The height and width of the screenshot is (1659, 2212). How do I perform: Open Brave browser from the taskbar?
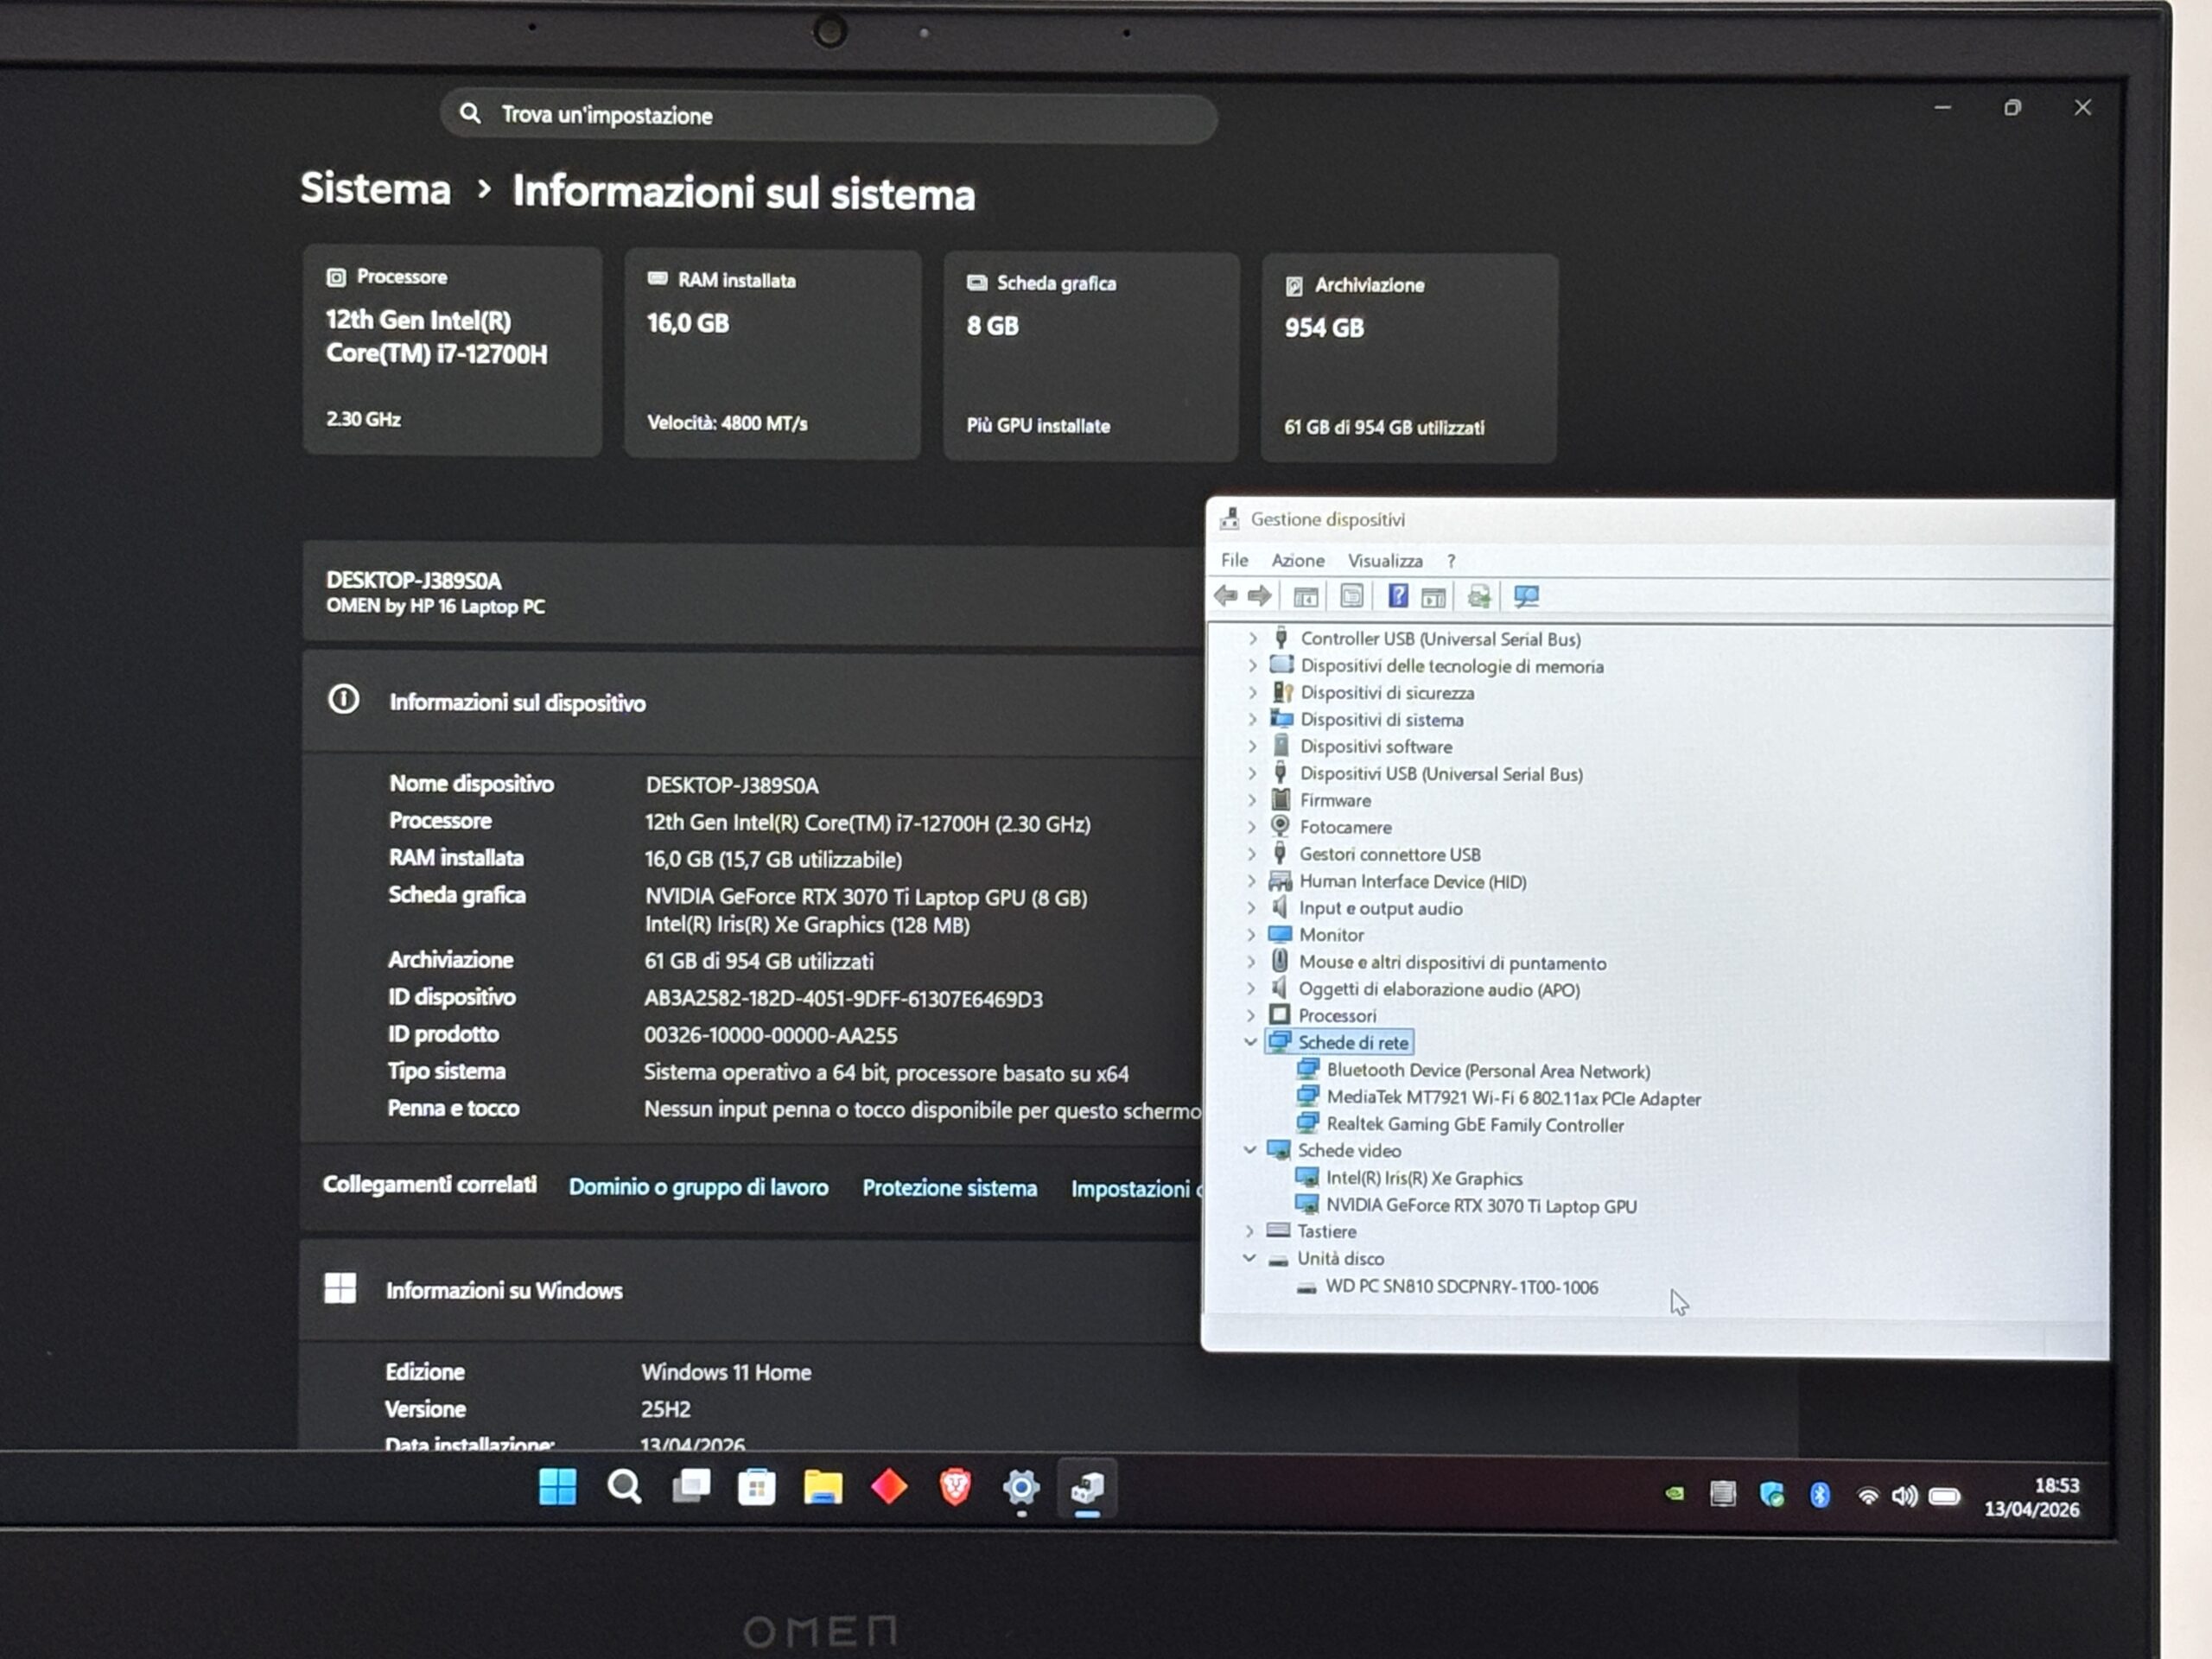pos(955,1487)
